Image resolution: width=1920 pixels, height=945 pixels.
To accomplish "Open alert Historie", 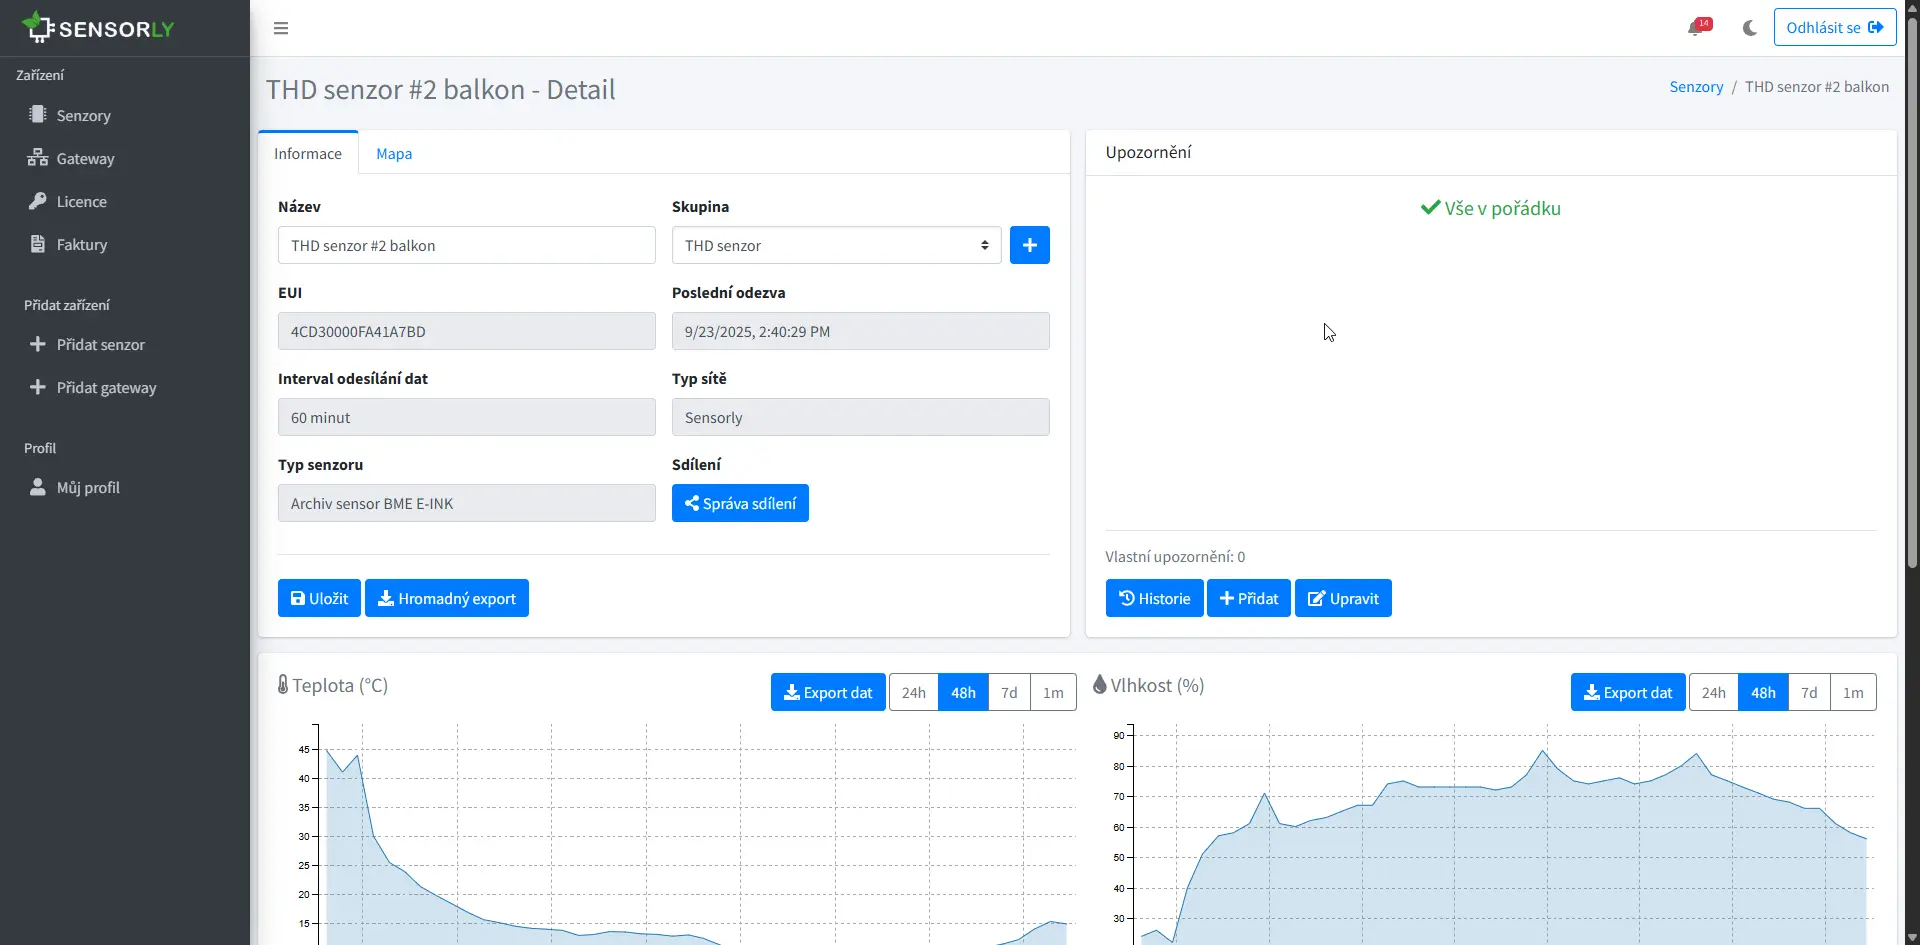I will point(1154,598).
